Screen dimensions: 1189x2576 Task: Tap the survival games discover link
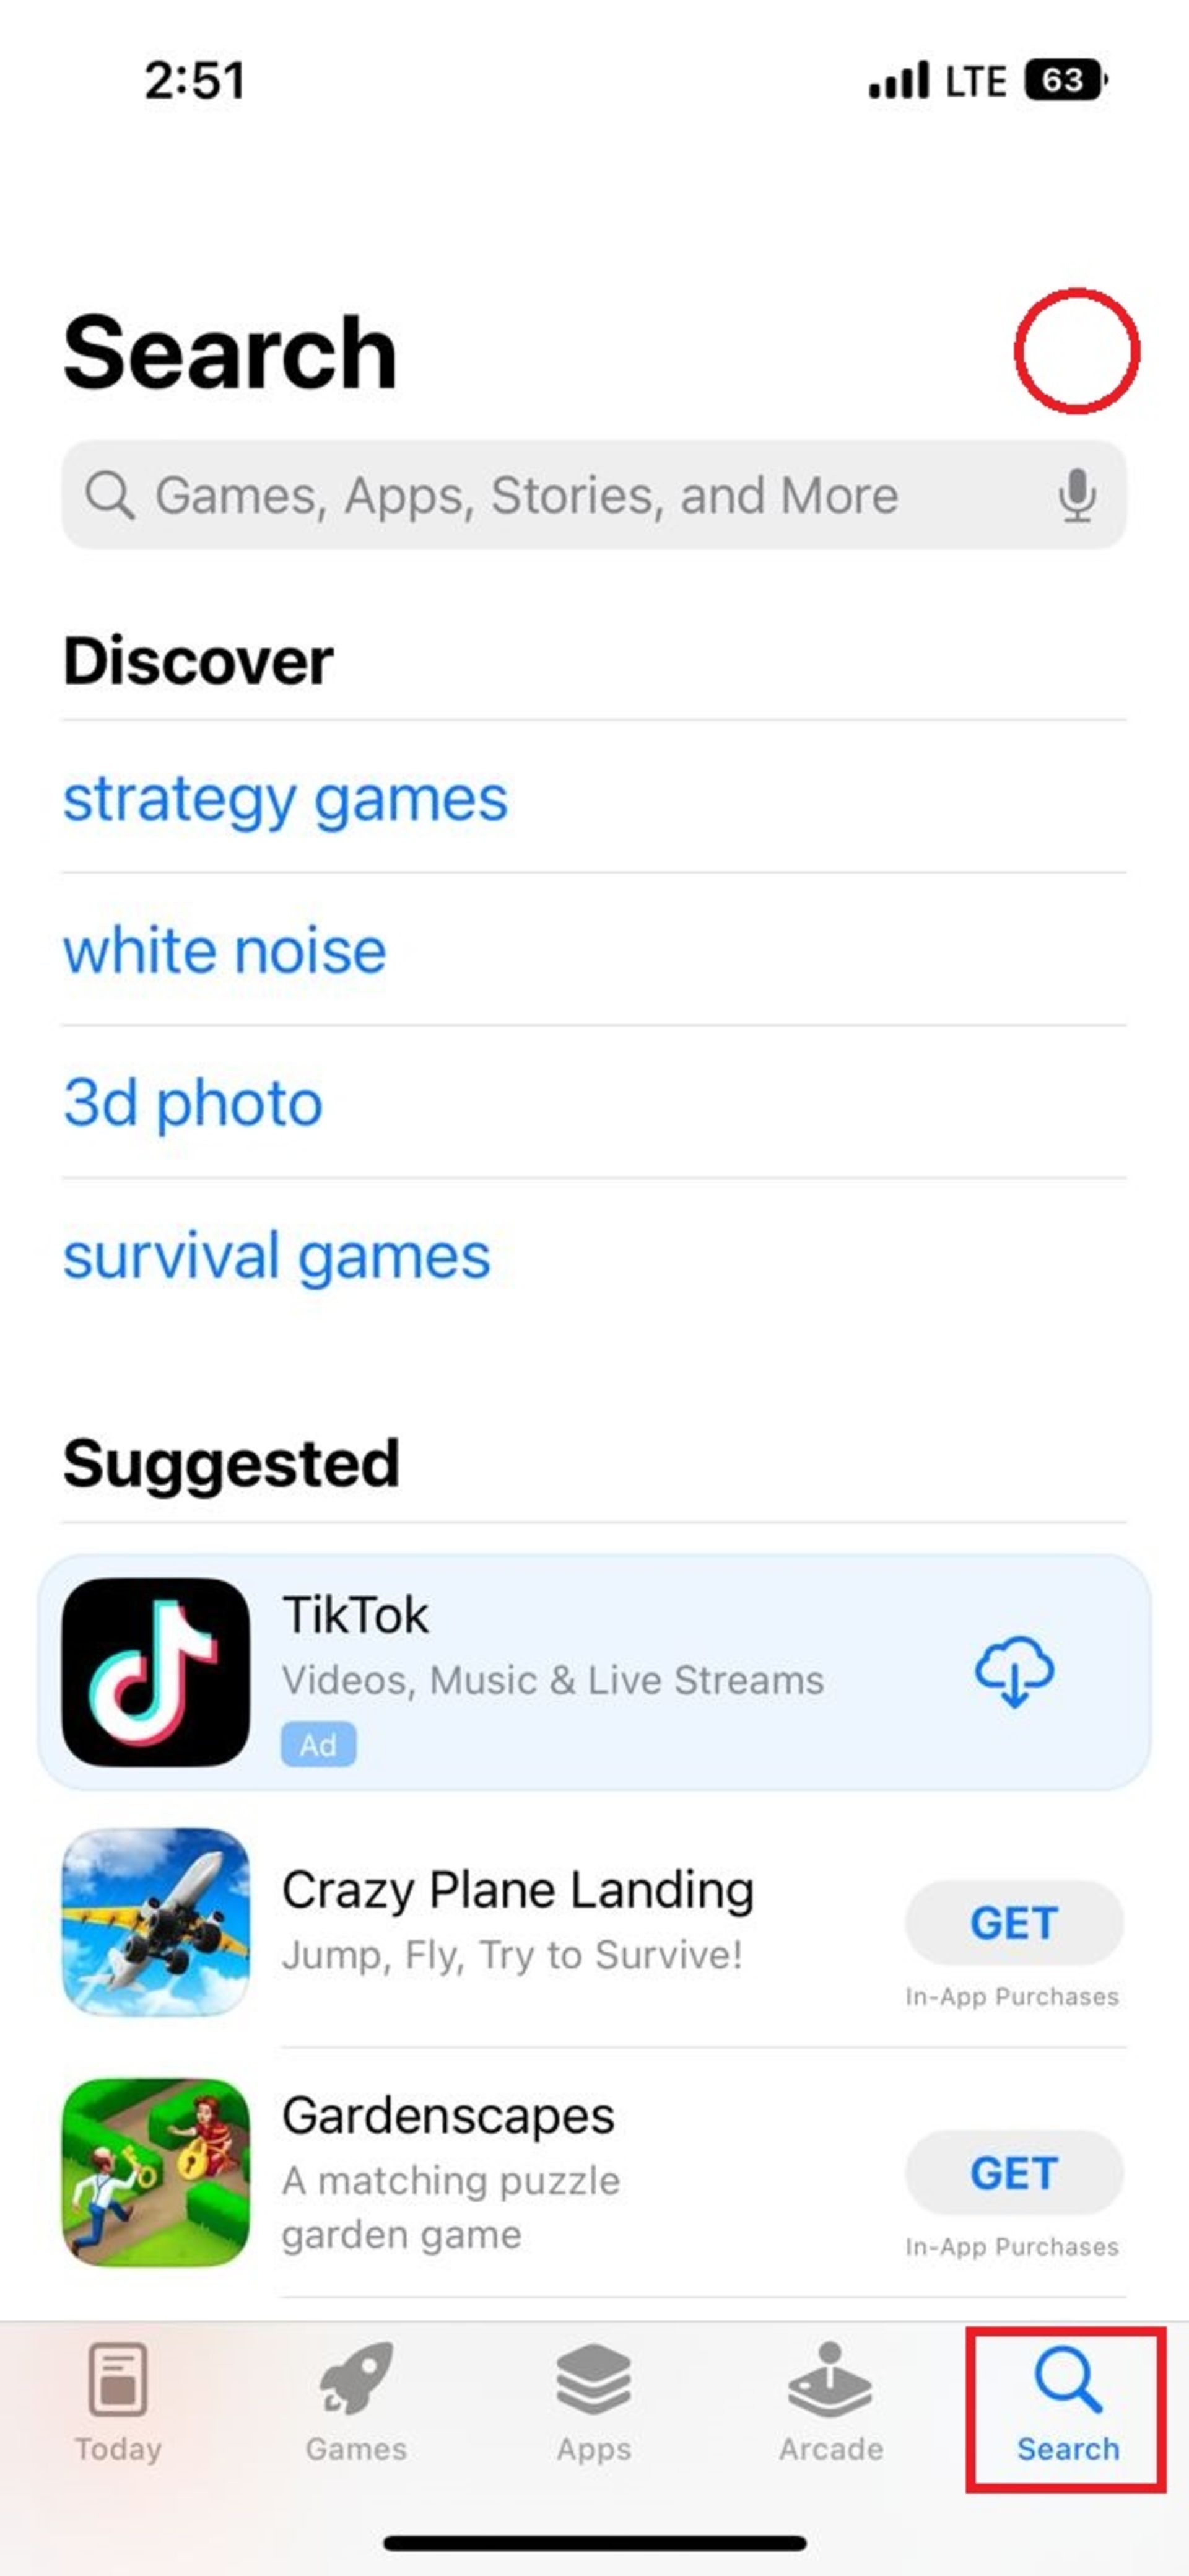point(277,1253)
